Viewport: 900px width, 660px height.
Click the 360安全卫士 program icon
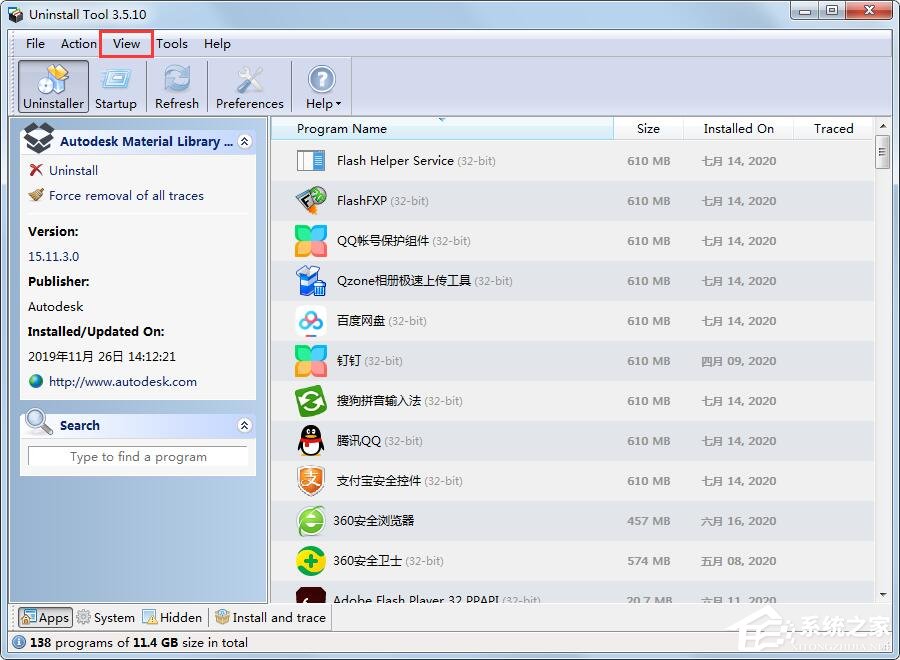[x=310, y=561]
